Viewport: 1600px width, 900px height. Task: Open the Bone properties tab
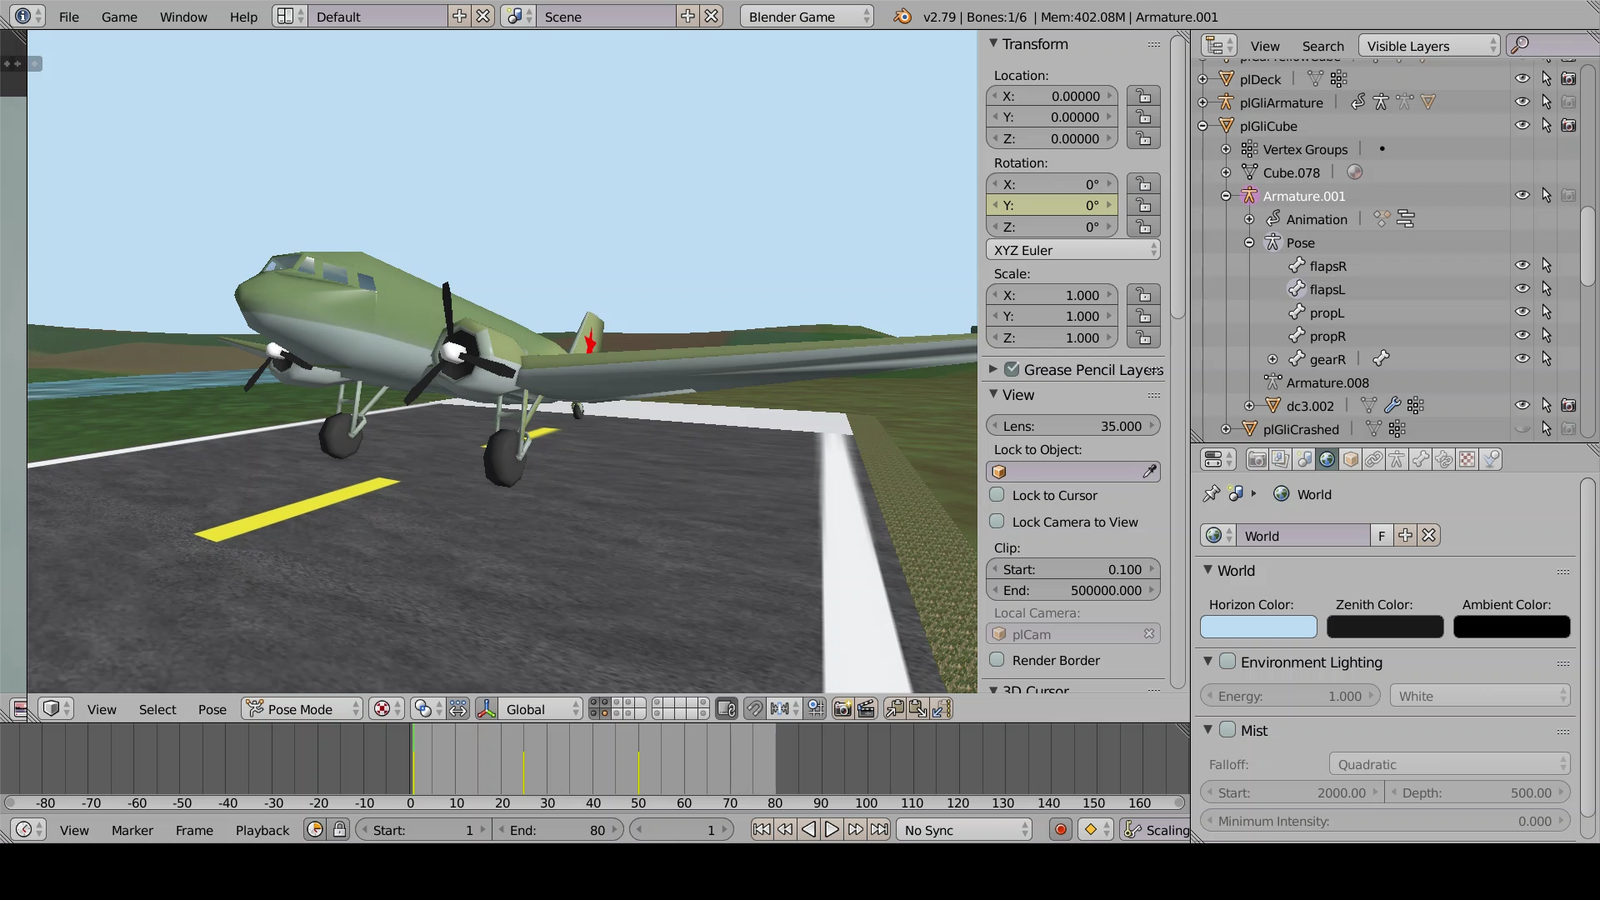click(1420, 459)
